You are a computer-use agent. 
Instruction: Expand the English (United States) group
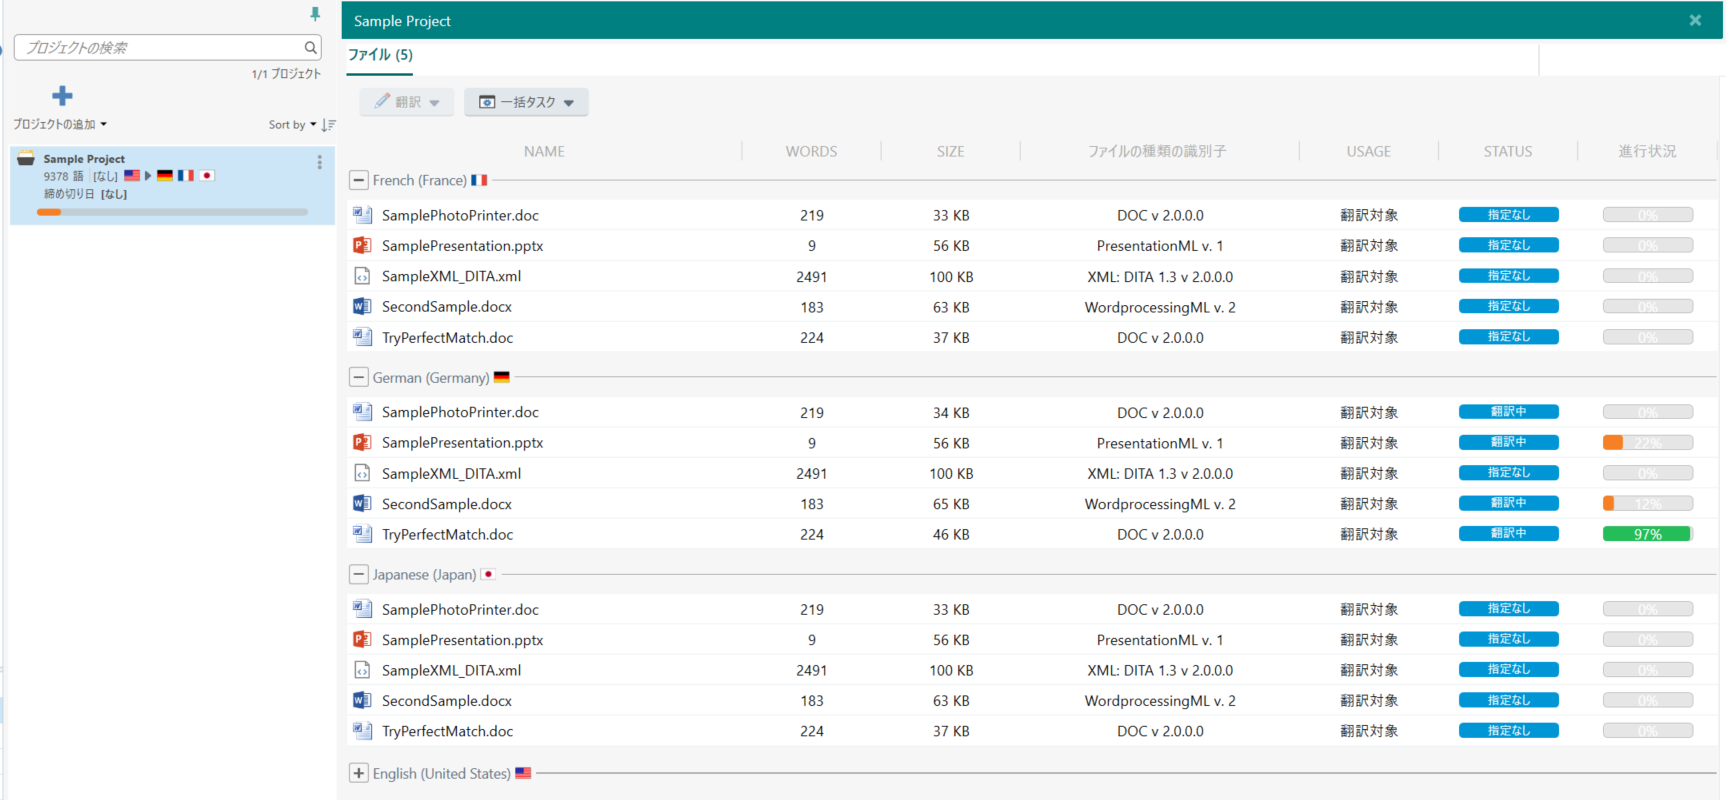[359, 773]
